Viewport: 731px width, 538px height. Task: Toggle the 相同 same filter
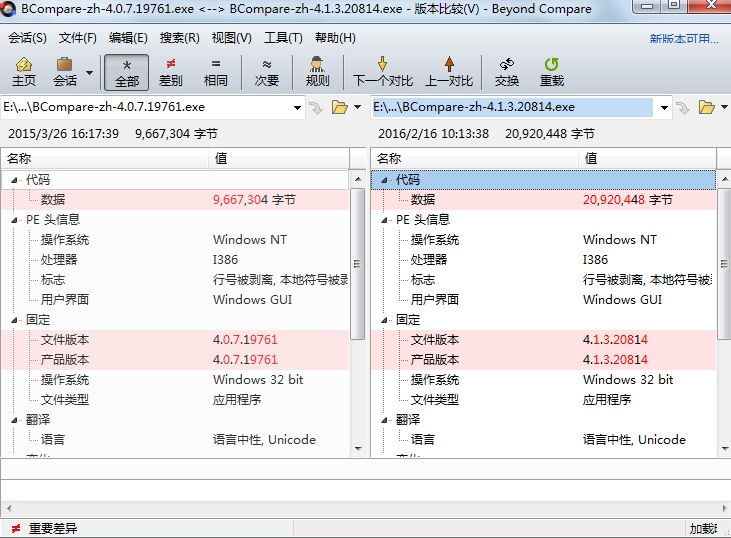[x=215, y=72]
